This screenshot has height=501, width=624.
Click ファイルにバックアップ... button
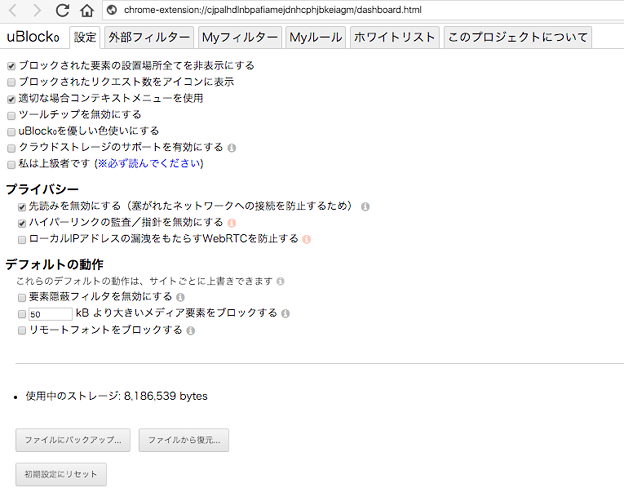(x=73, y=440)
